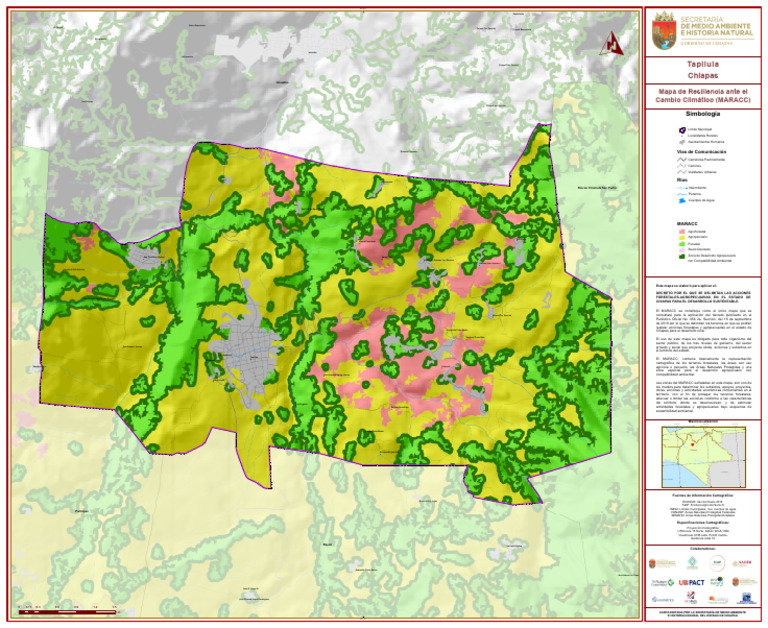Select the blue Cuerpos de Agua symbol
The height and width of the screenshot is (628, 768).
pyautogui.click(x=682, y=200)
